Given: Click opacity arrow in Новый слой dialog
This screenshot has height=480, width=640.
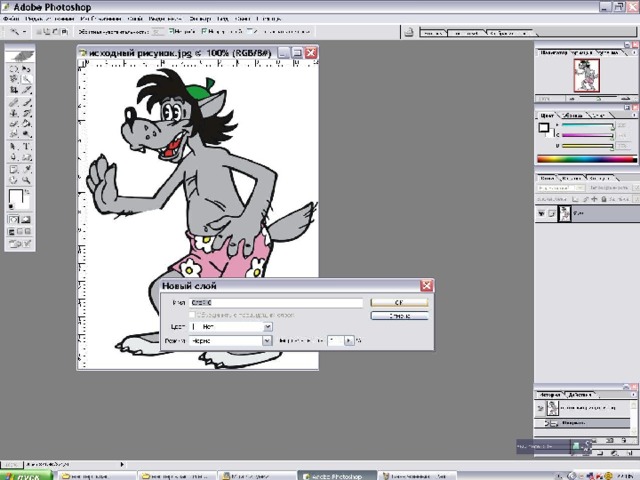Looking at the screenshot, I should pyautogui.click(x=349, y=340).
